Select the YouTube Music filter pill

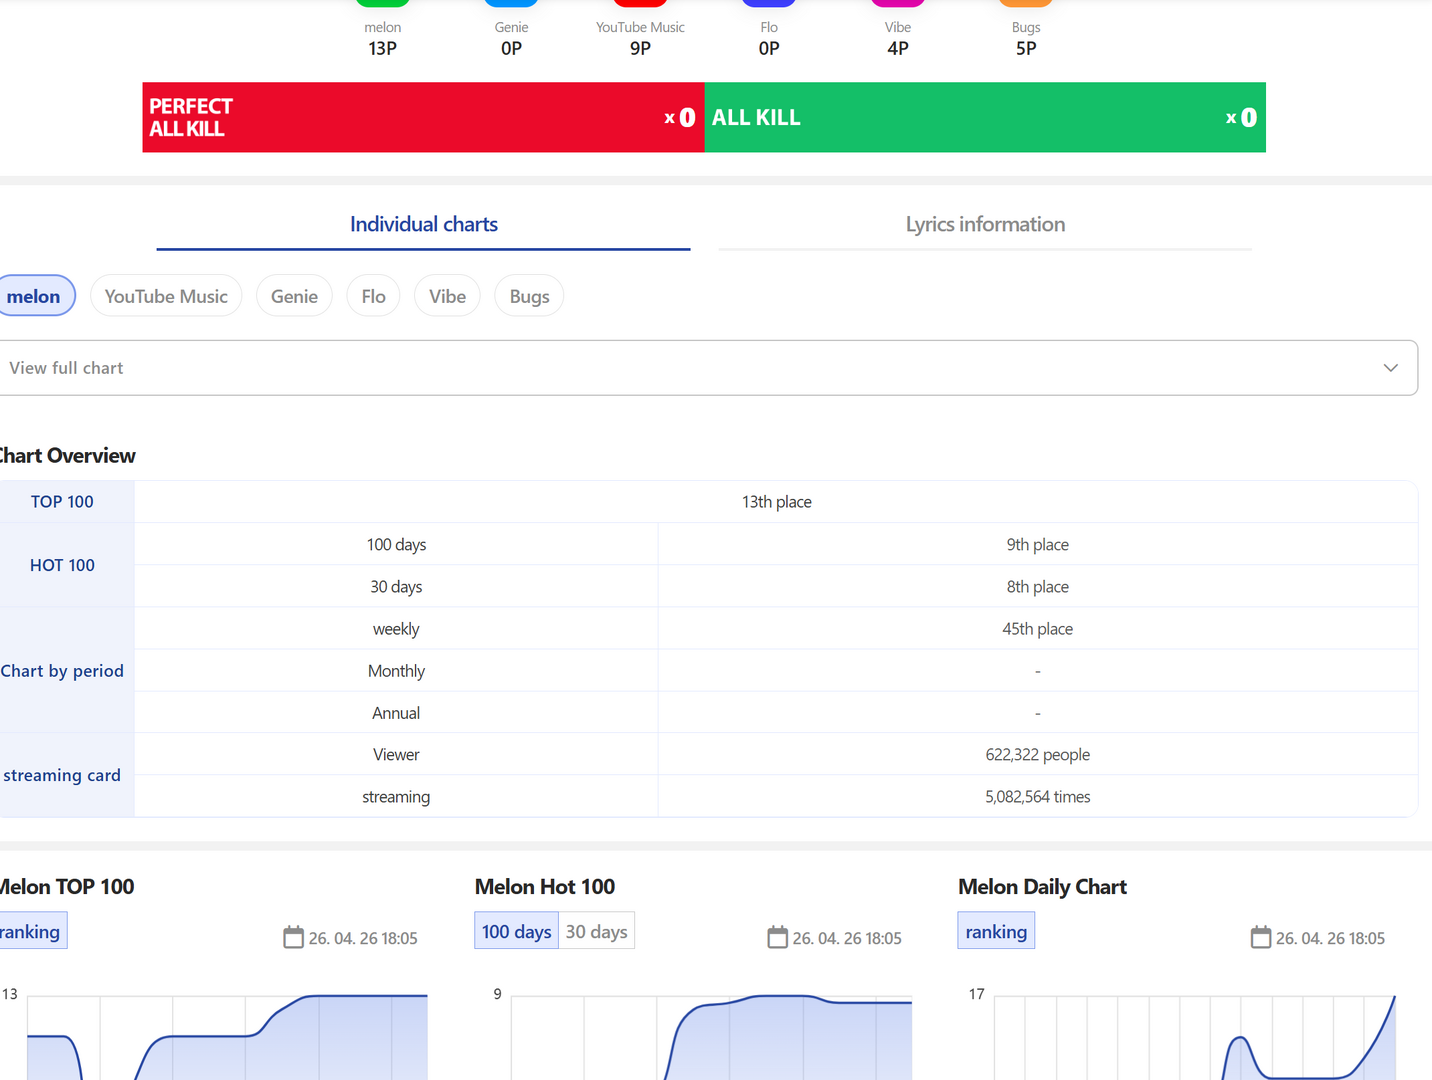[166, 296]
